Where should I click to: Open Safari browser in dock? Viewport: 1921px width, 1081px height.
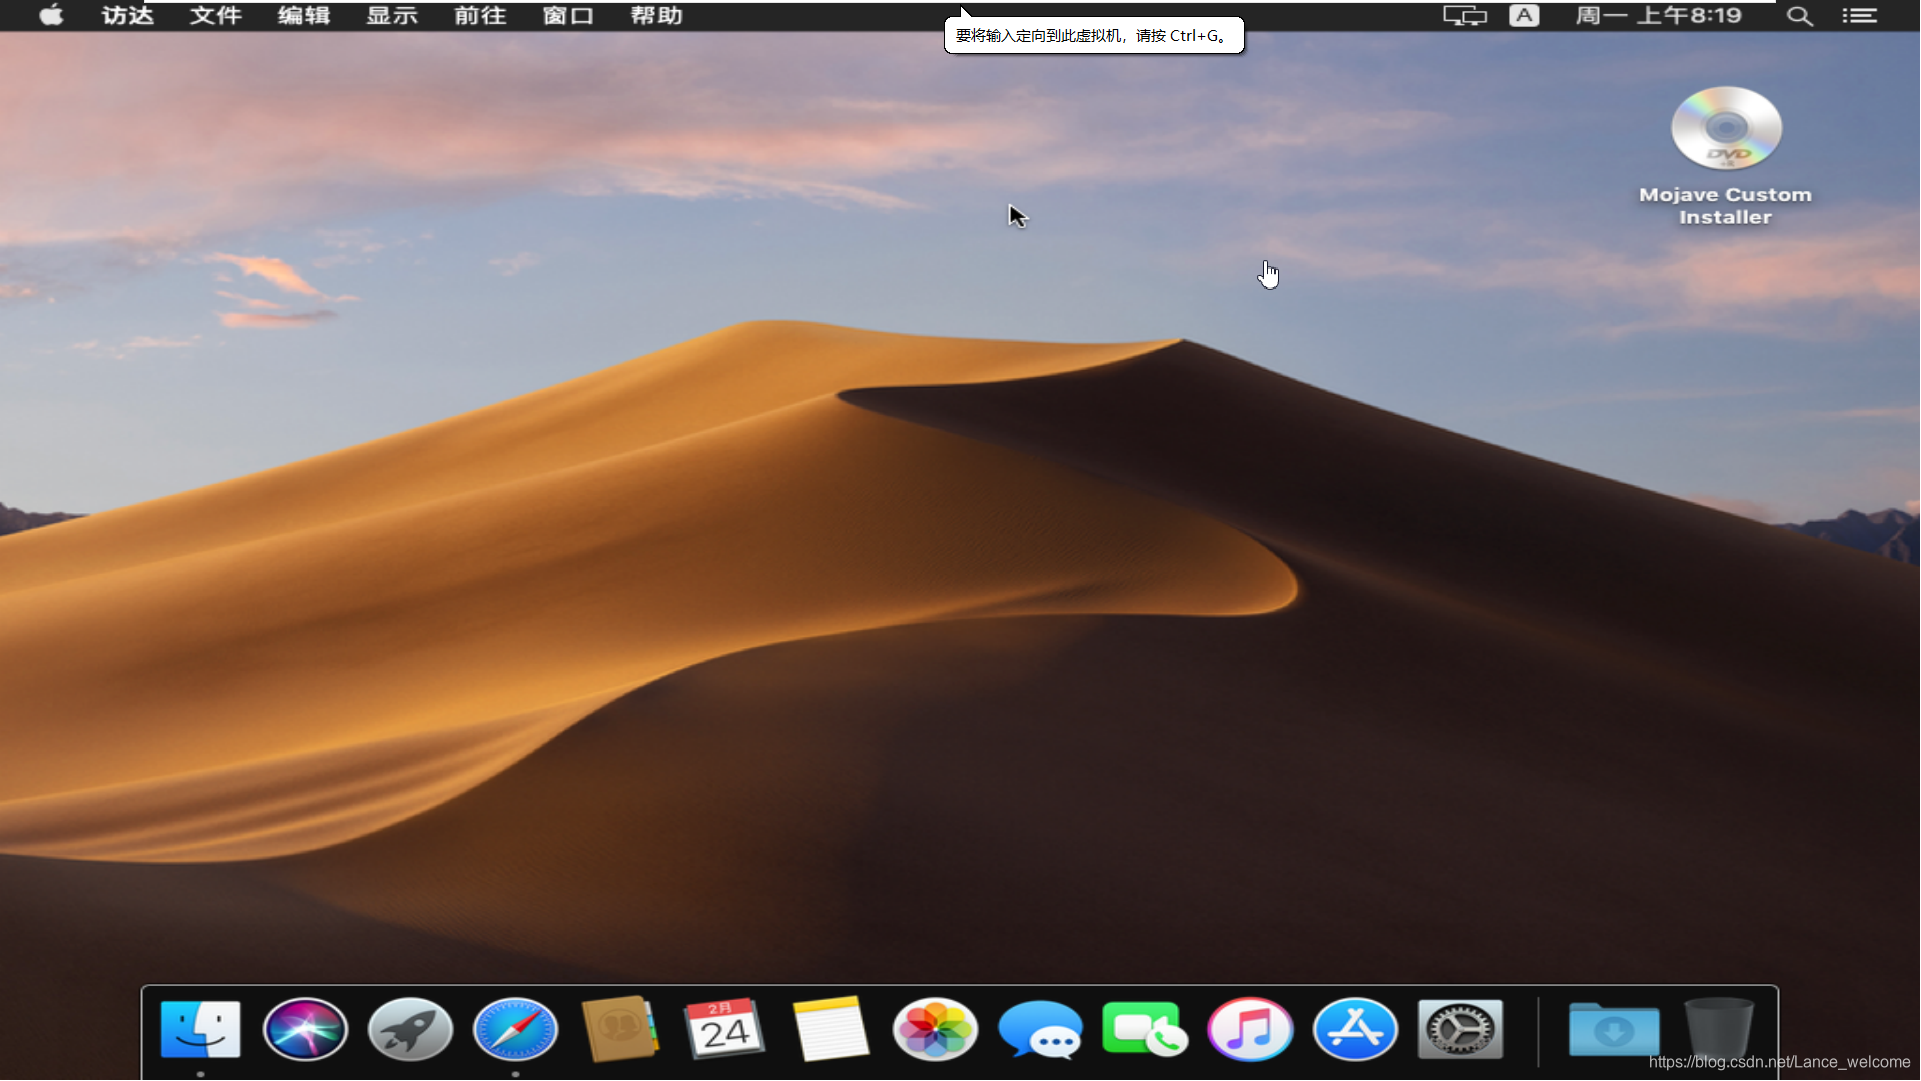click(515, 1029)
